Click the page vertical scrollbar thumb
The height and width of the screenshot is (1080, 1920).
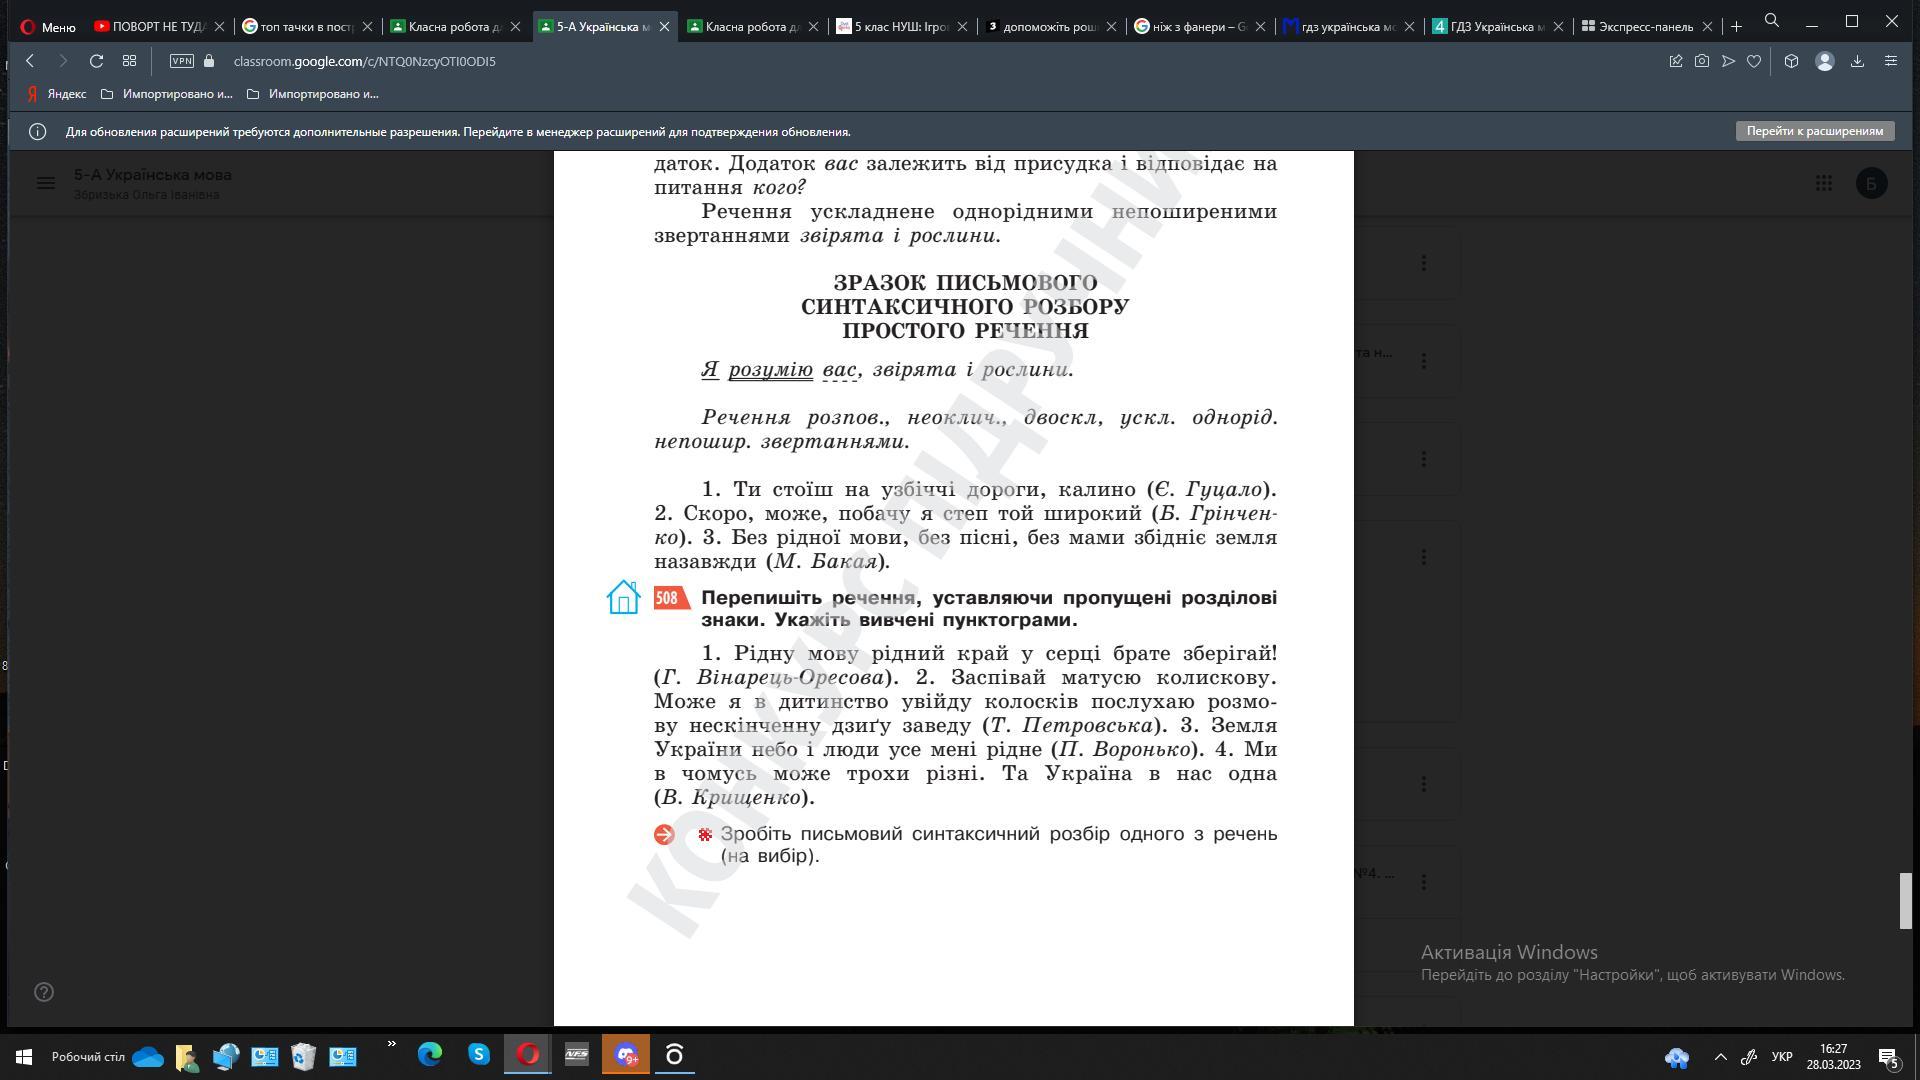[x=1905, y=900]
